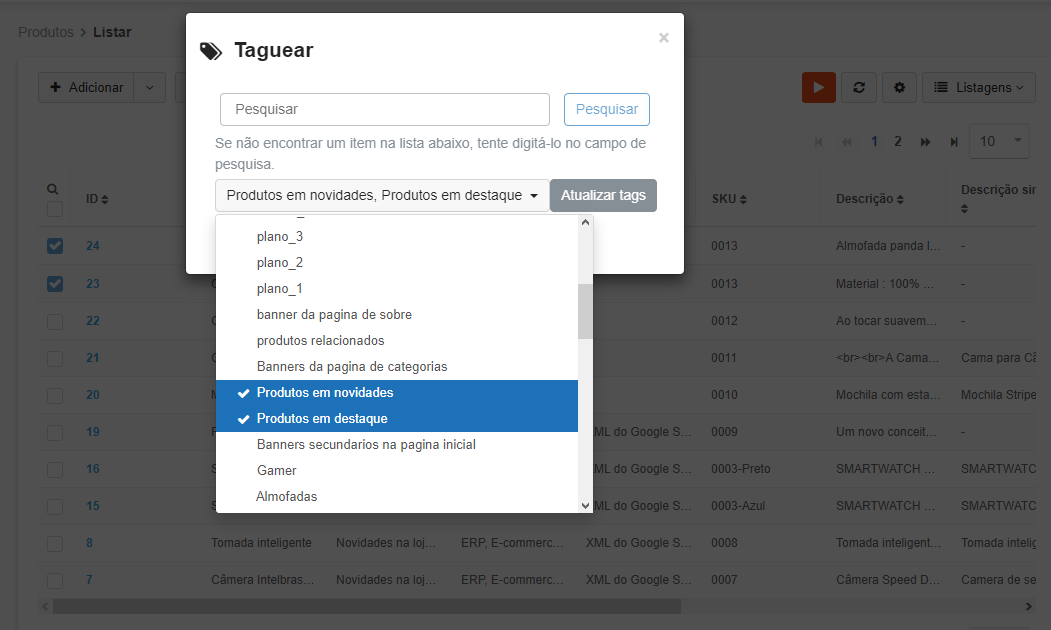Open the Listagens dropdown
Viewport: 1051px width, 630px height.
click(x=978, y=87)
